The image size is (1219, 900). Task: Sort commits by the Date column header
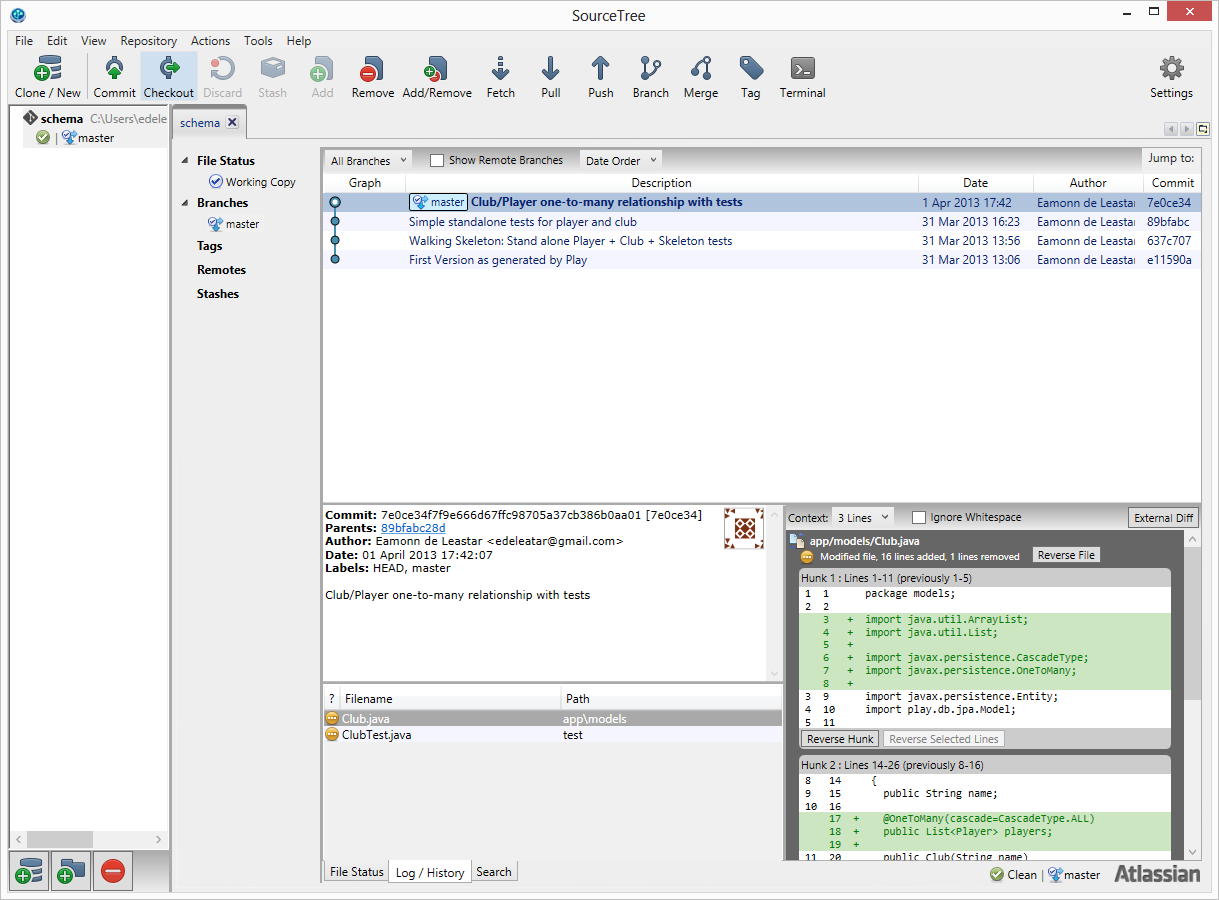coord(975,183)
